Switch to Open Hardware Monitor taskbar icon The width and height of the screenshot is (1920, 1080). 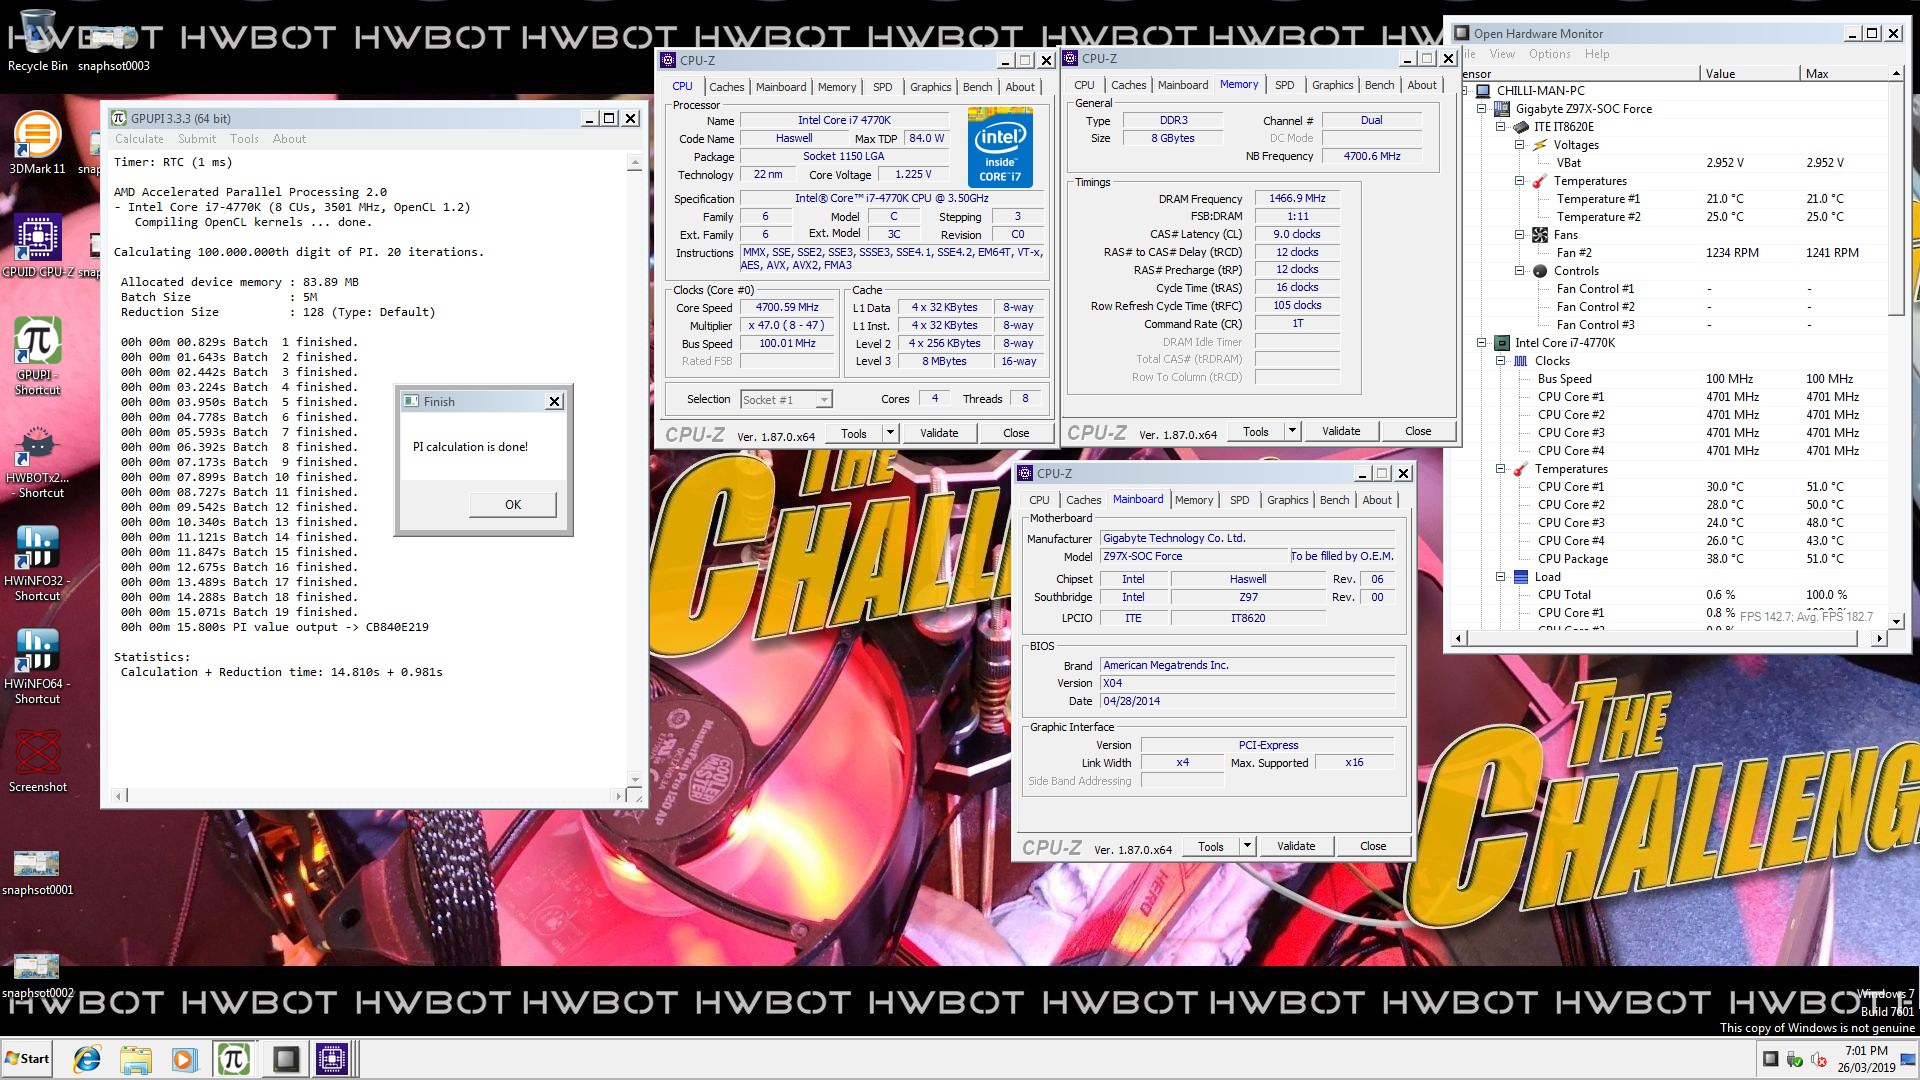click(x=285, y=1059)
